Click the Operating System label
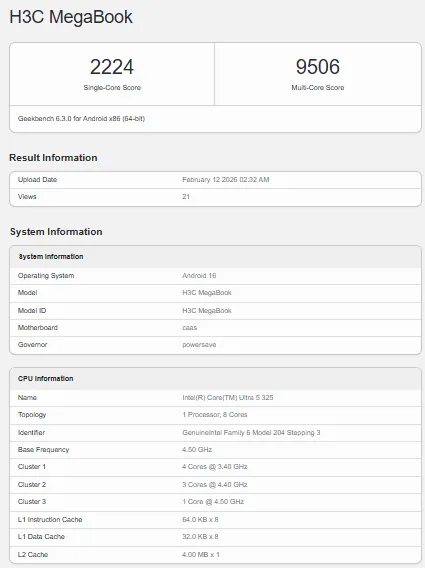The width and height of the screenshot is (425, 568). pos(46,276)
